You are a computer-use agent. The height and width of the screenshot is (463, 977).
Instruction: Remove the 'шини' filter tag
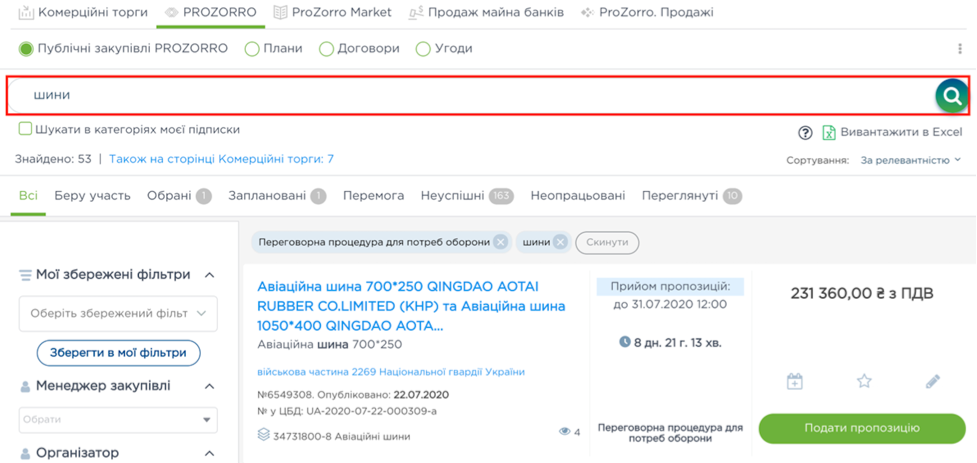tap(560, 242)
